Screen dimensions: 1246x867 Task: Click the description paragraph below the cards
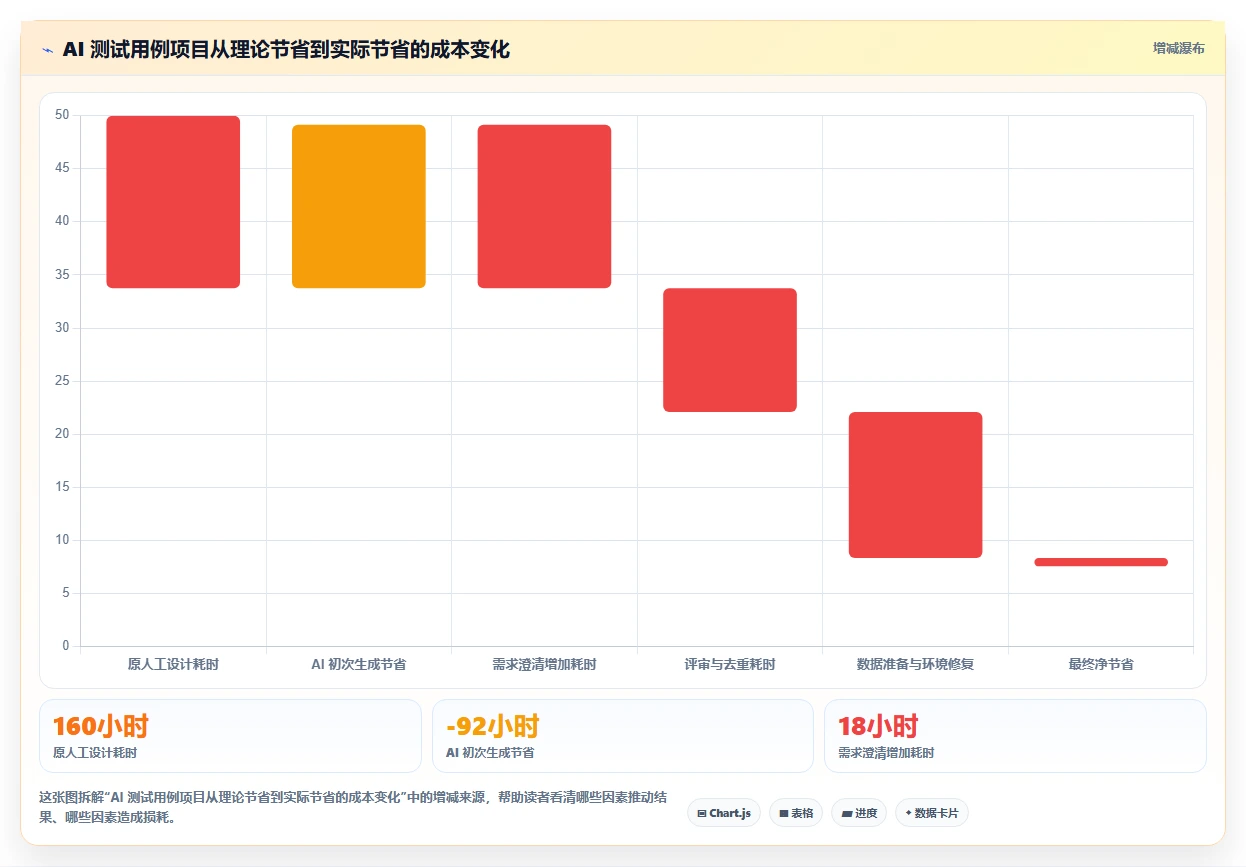tap(352, 807)
